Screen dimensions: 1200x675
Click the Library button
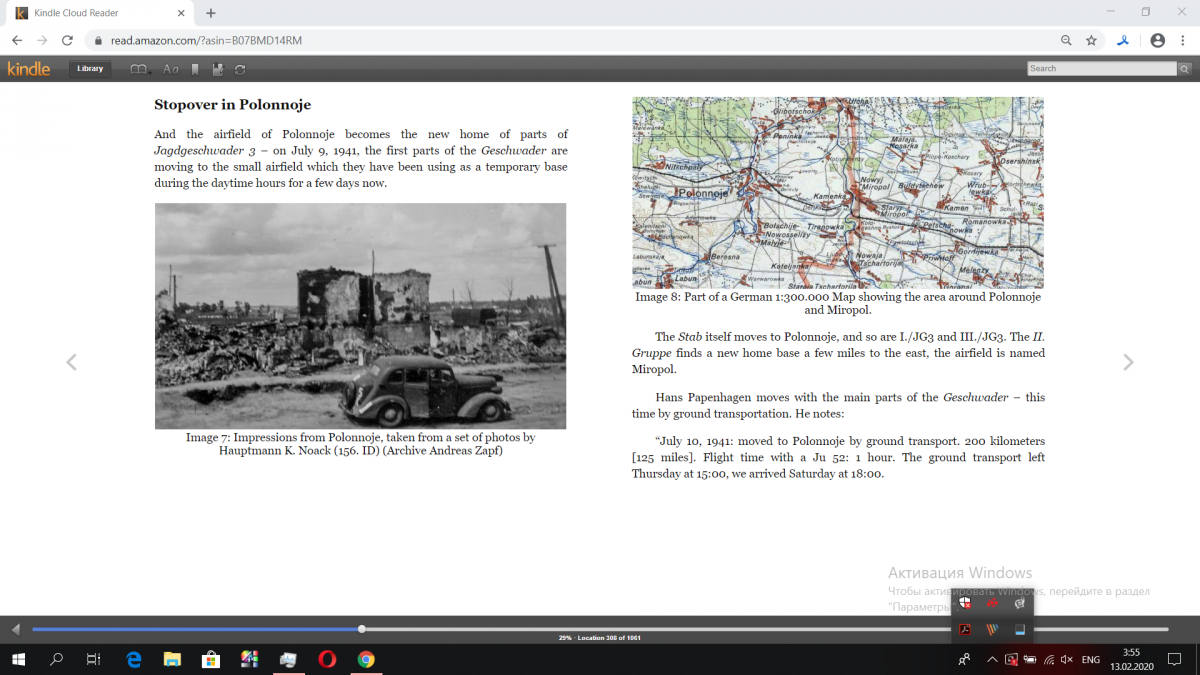pos(90,69)
